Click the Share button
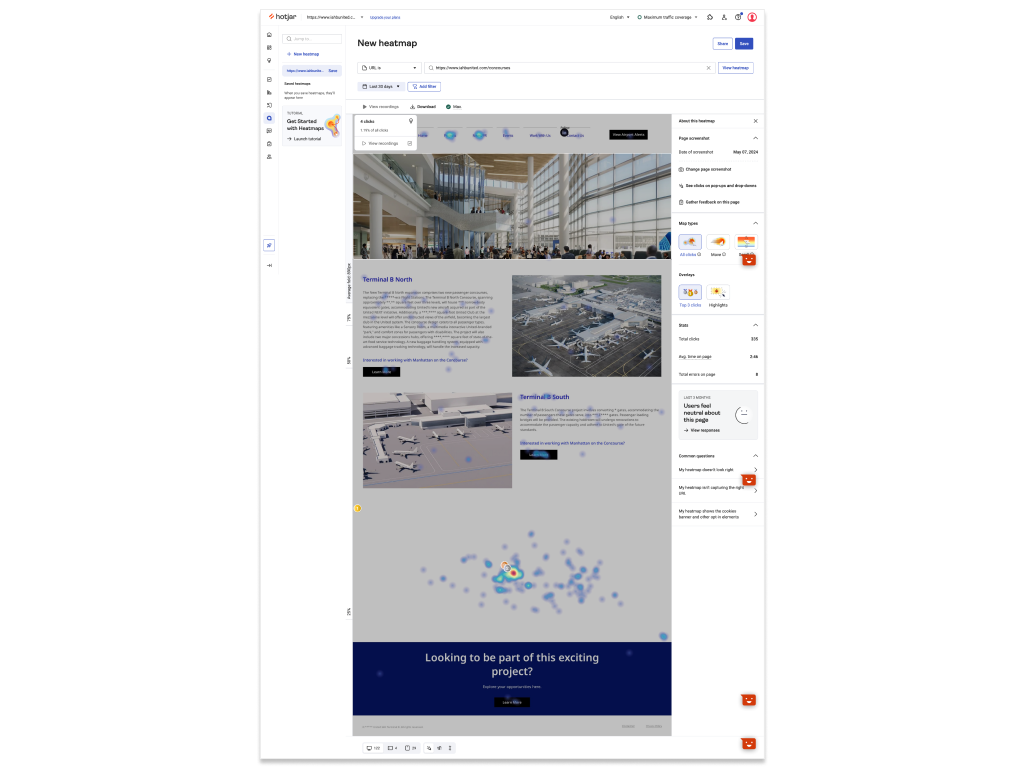This screenshot has width=1024, height=768. [722, 44]
